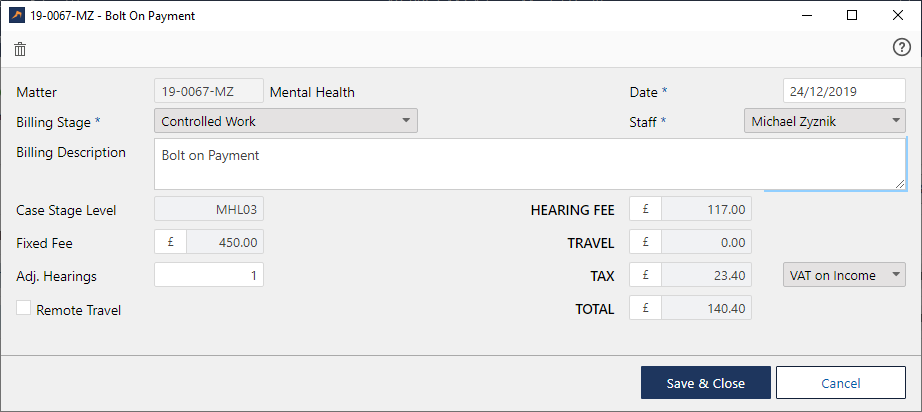The width and height of the screenshot is (922, 412).
Task: Open the help question mark icon
Action: 900,48
